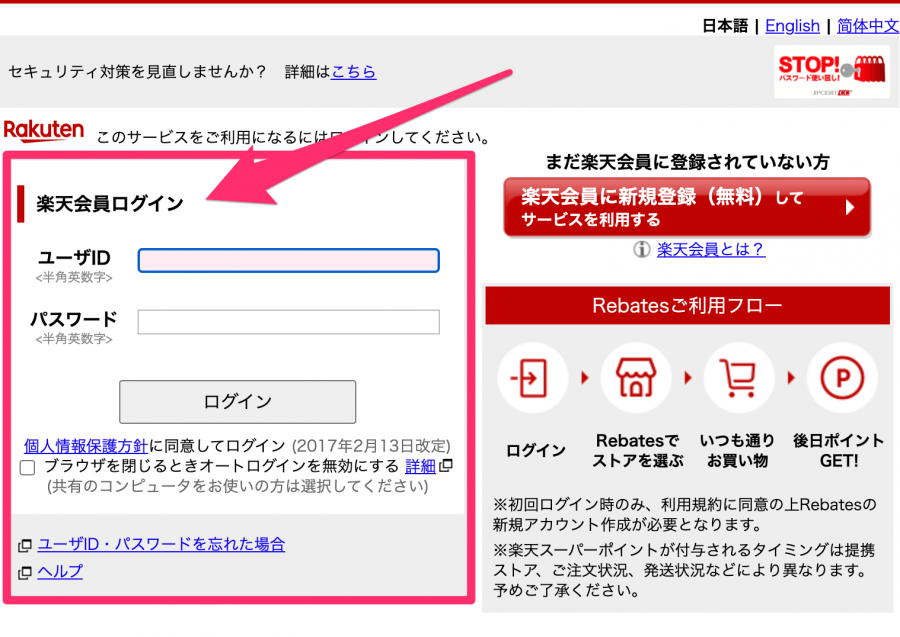900x637 pixels.
Task: Toggle the disable auto-login checkbox
Action: [28, 468]
